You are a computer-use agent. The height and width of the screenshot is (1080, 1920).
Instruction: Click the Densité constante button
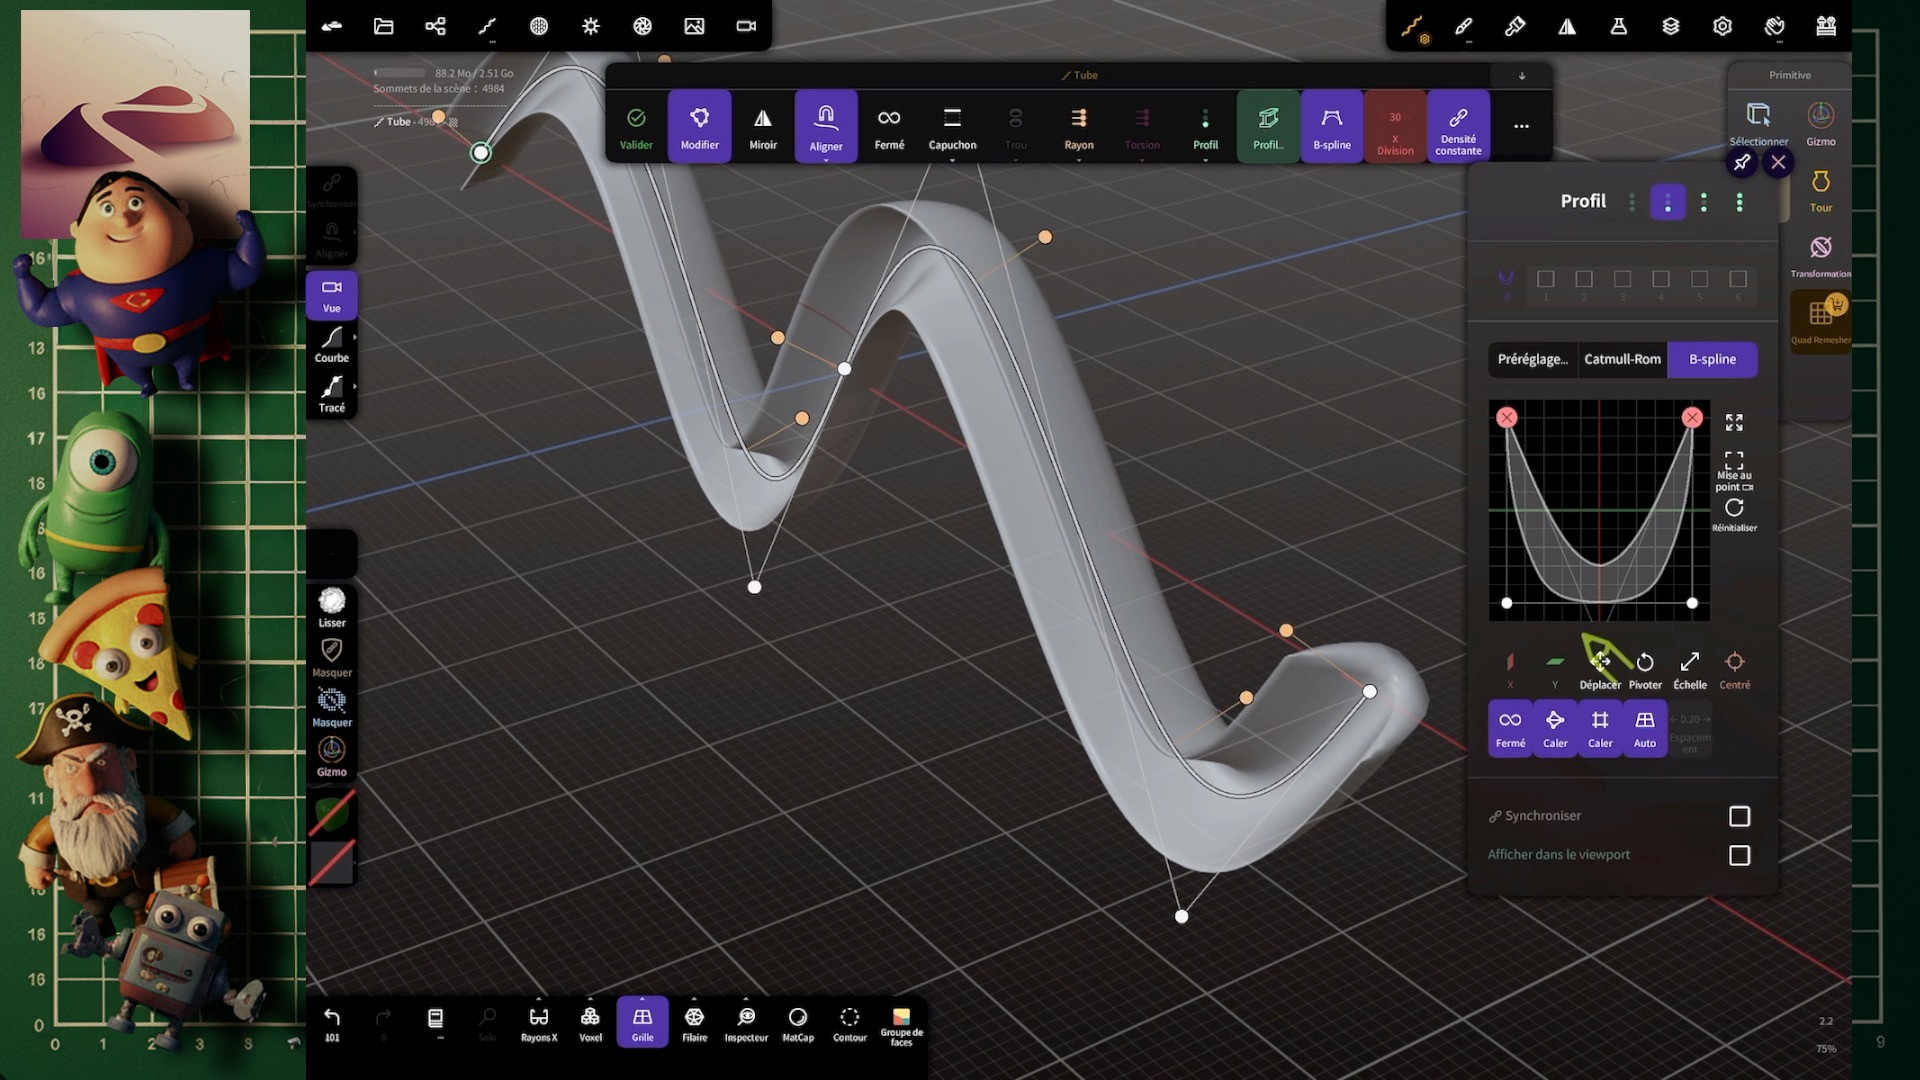(1458, 126)
